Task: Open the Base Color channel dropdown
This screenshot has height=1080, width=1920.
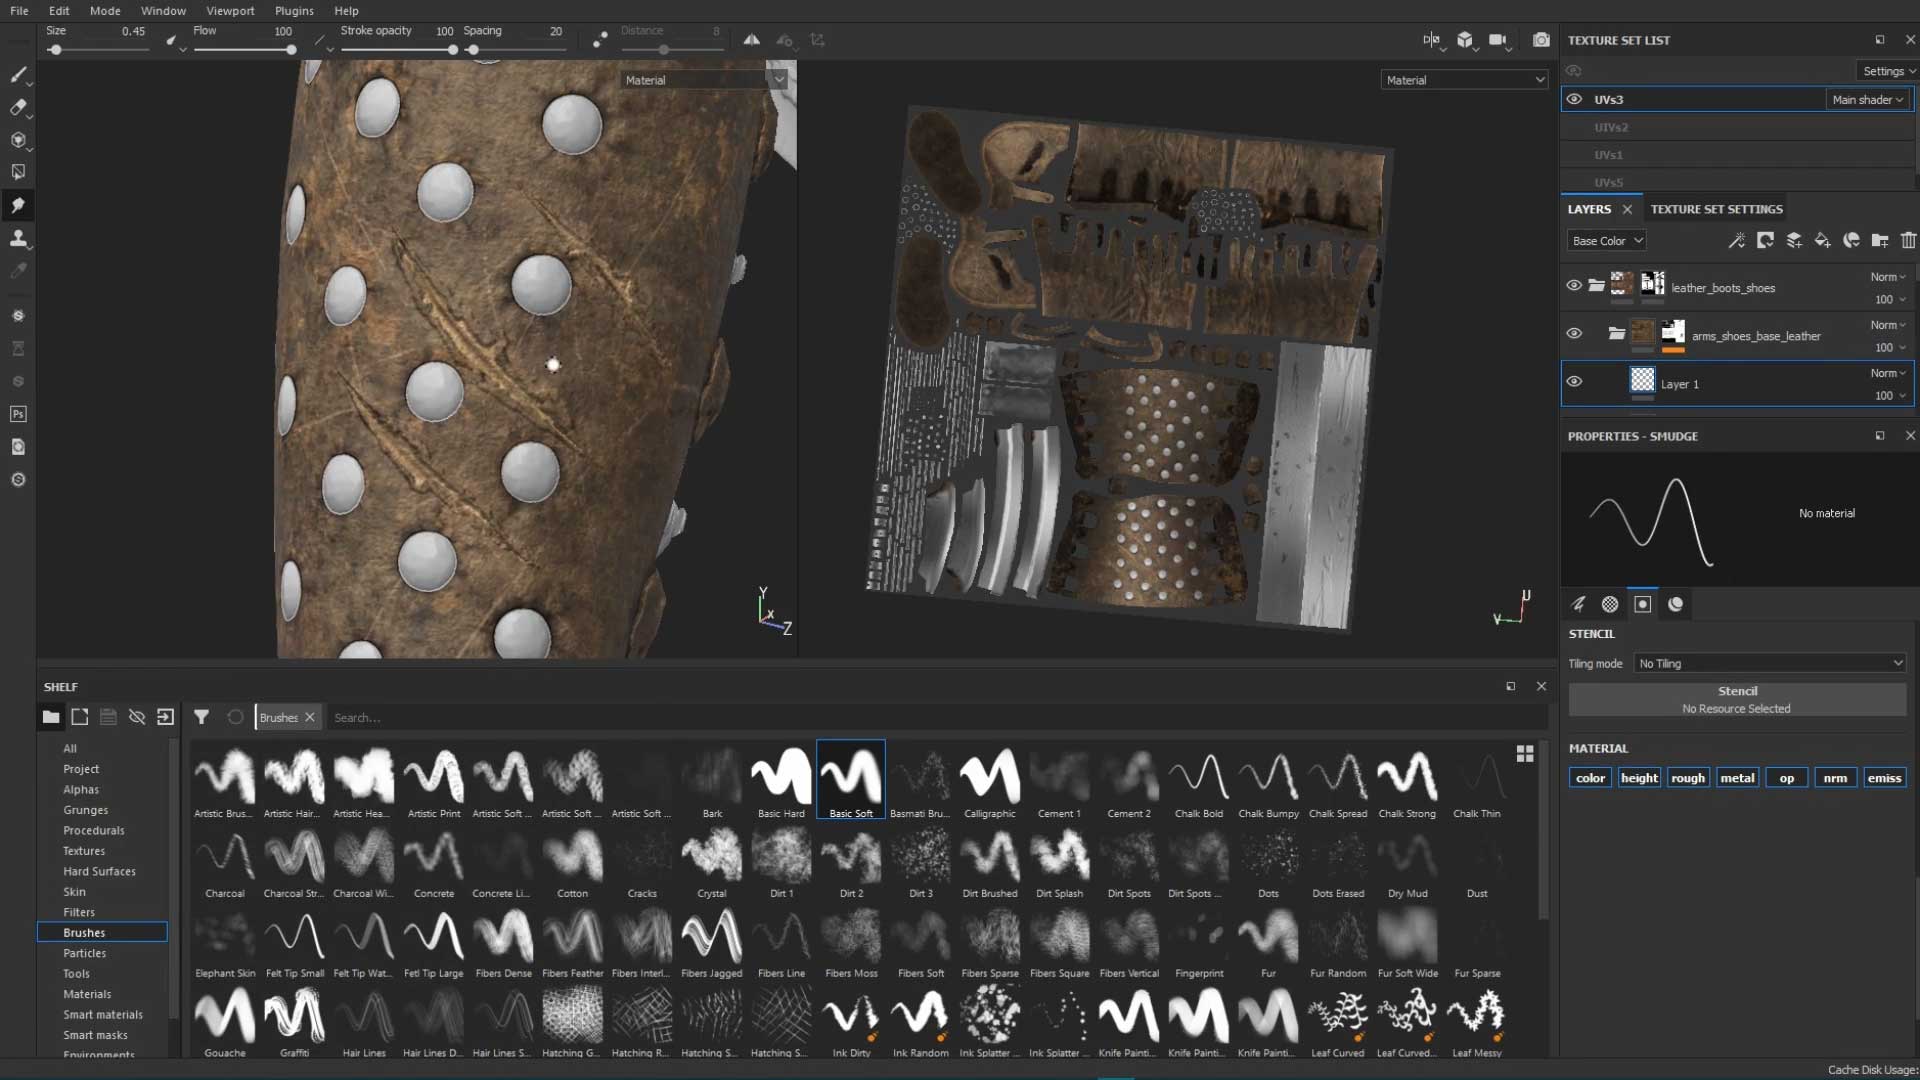Action: pyautogui.click(x=1605, y=240)
